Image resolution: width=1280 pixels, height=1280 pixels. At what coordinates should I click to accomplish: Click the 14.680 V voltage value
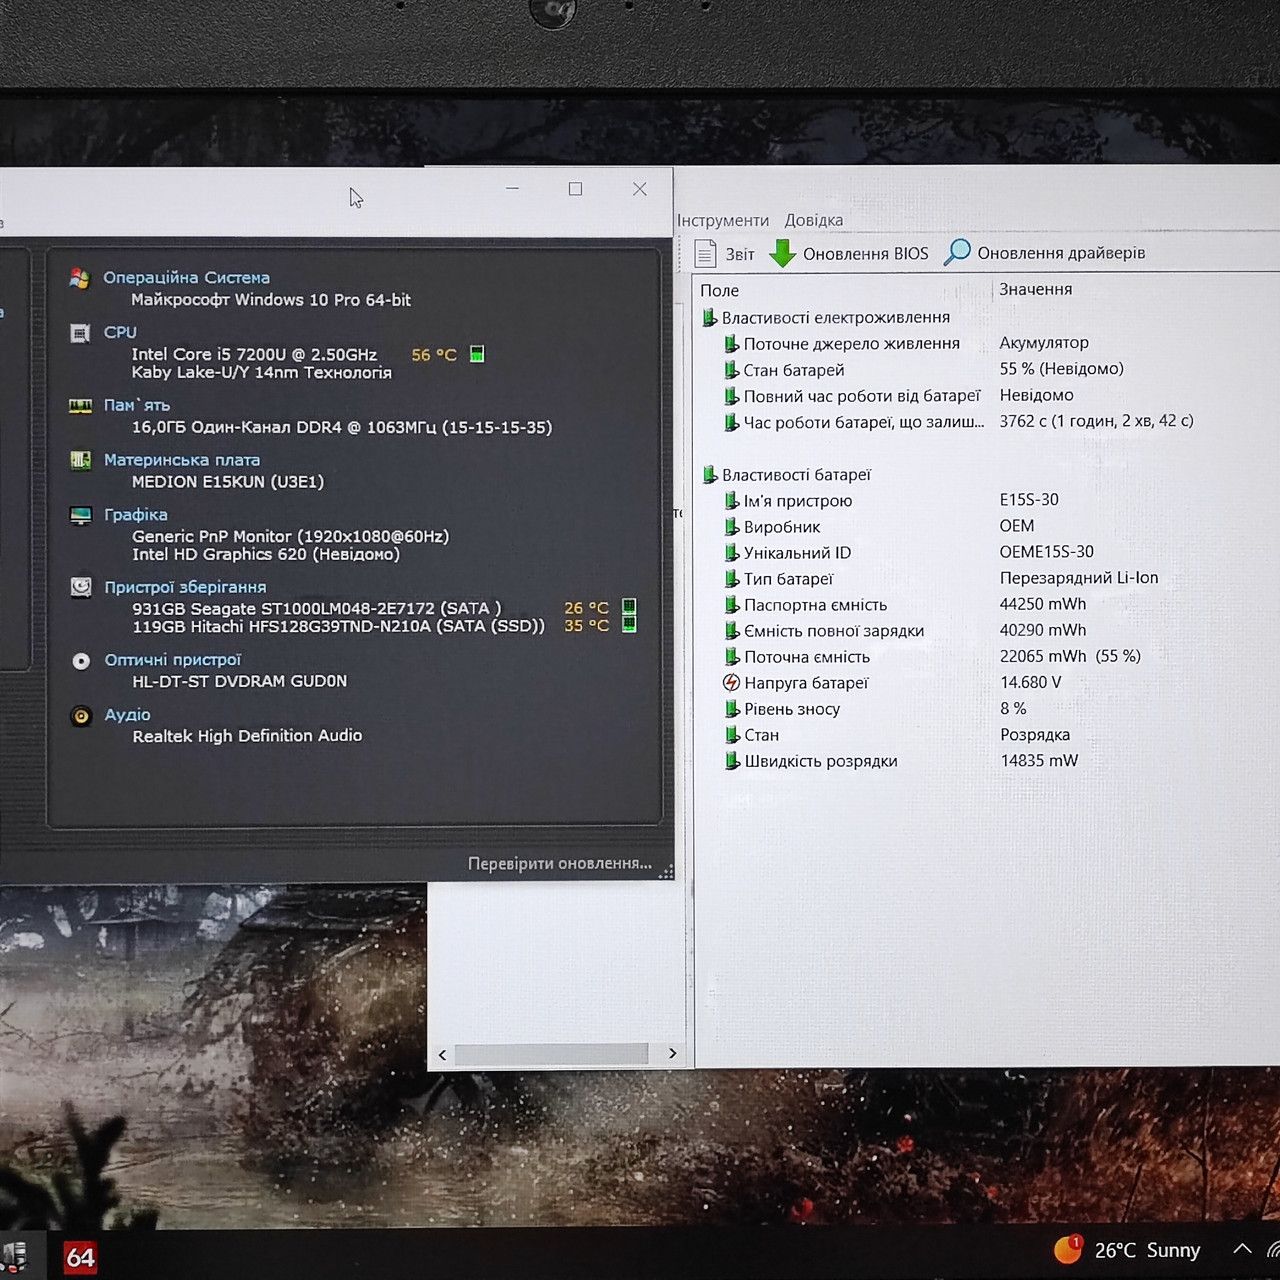(x=1031, y=682)
